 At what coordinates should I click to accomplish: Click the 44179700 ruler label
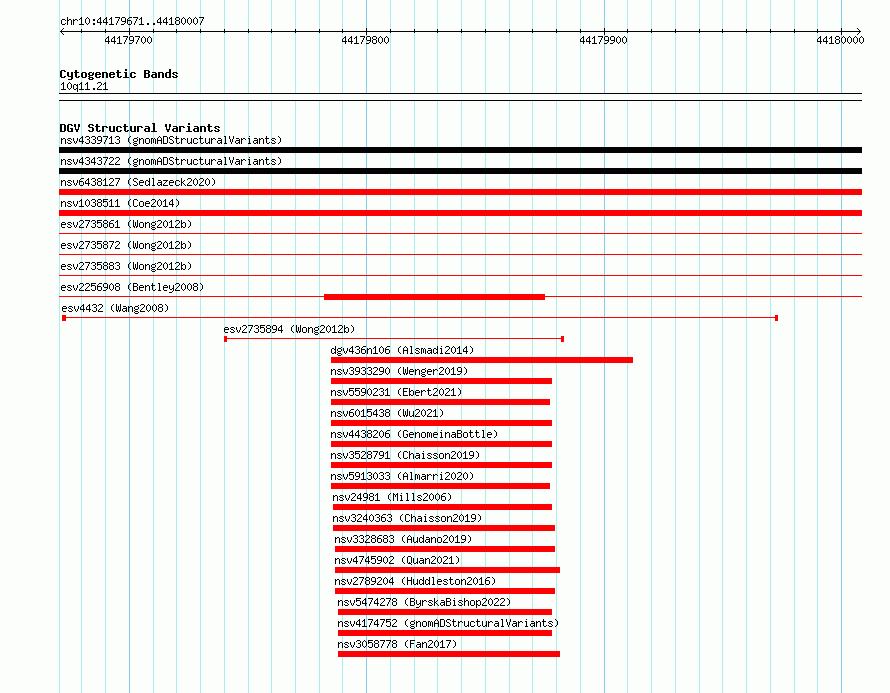(x=128, y=40)
